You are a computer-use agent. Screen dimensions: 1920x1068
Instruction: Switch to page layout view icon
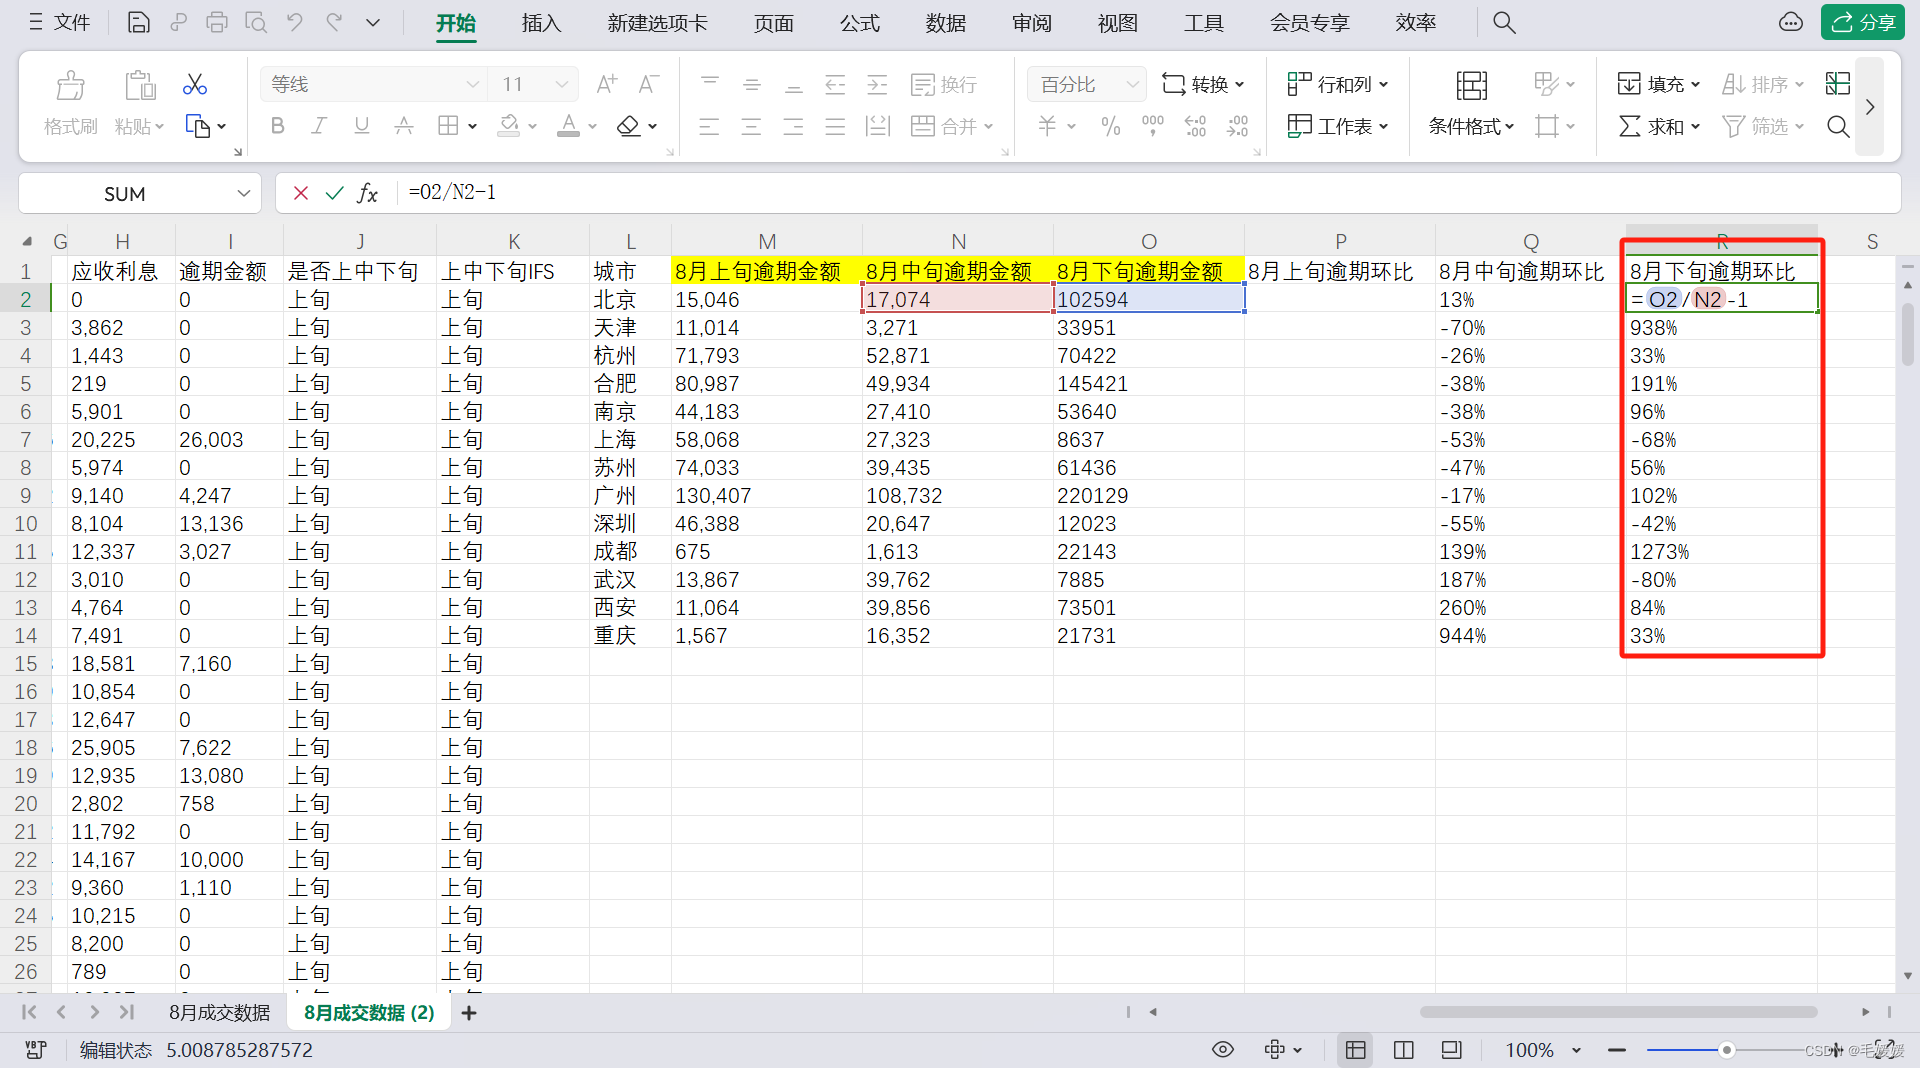(1403, 1049)
